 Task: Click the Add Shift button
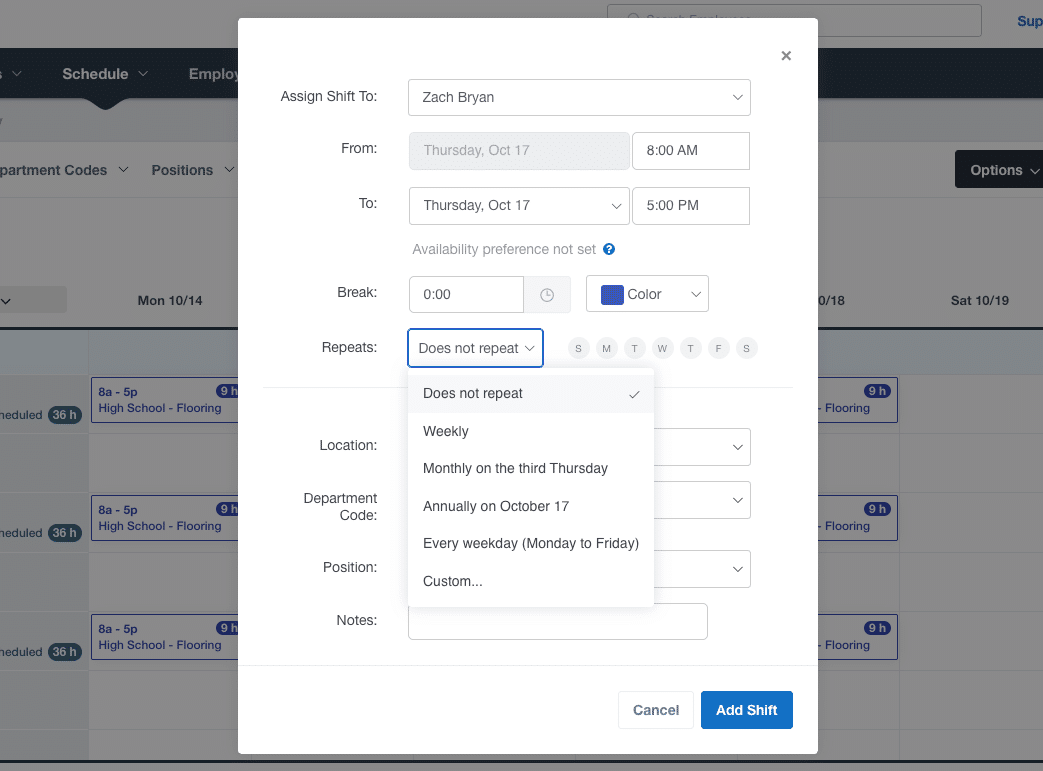click(746, 710)
